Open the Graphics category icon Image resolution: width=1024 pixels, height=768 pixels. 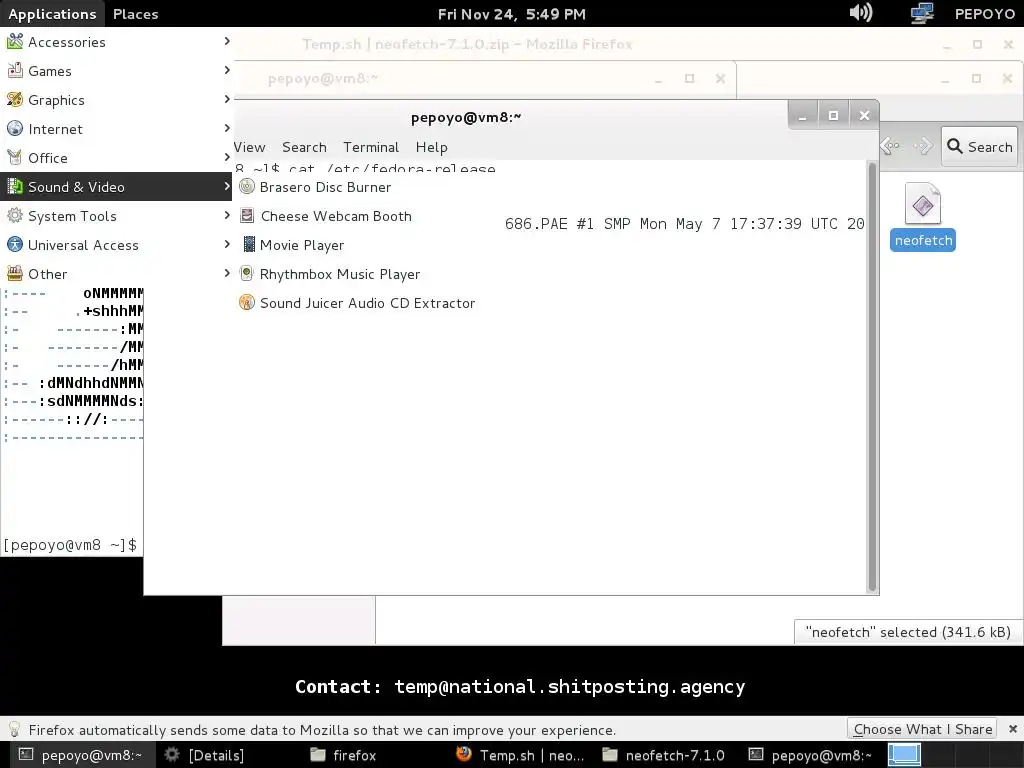pyautogui.click(x=14, y=100)
